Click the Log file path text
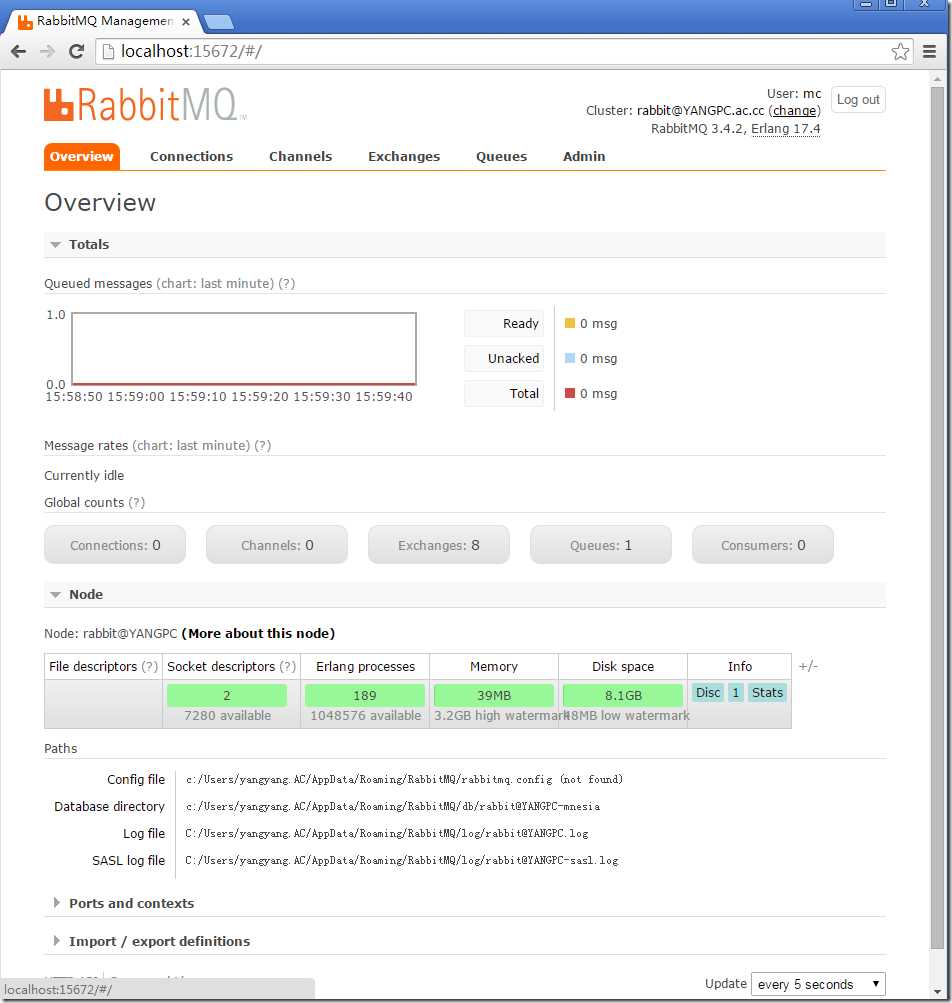 point(386,833)
